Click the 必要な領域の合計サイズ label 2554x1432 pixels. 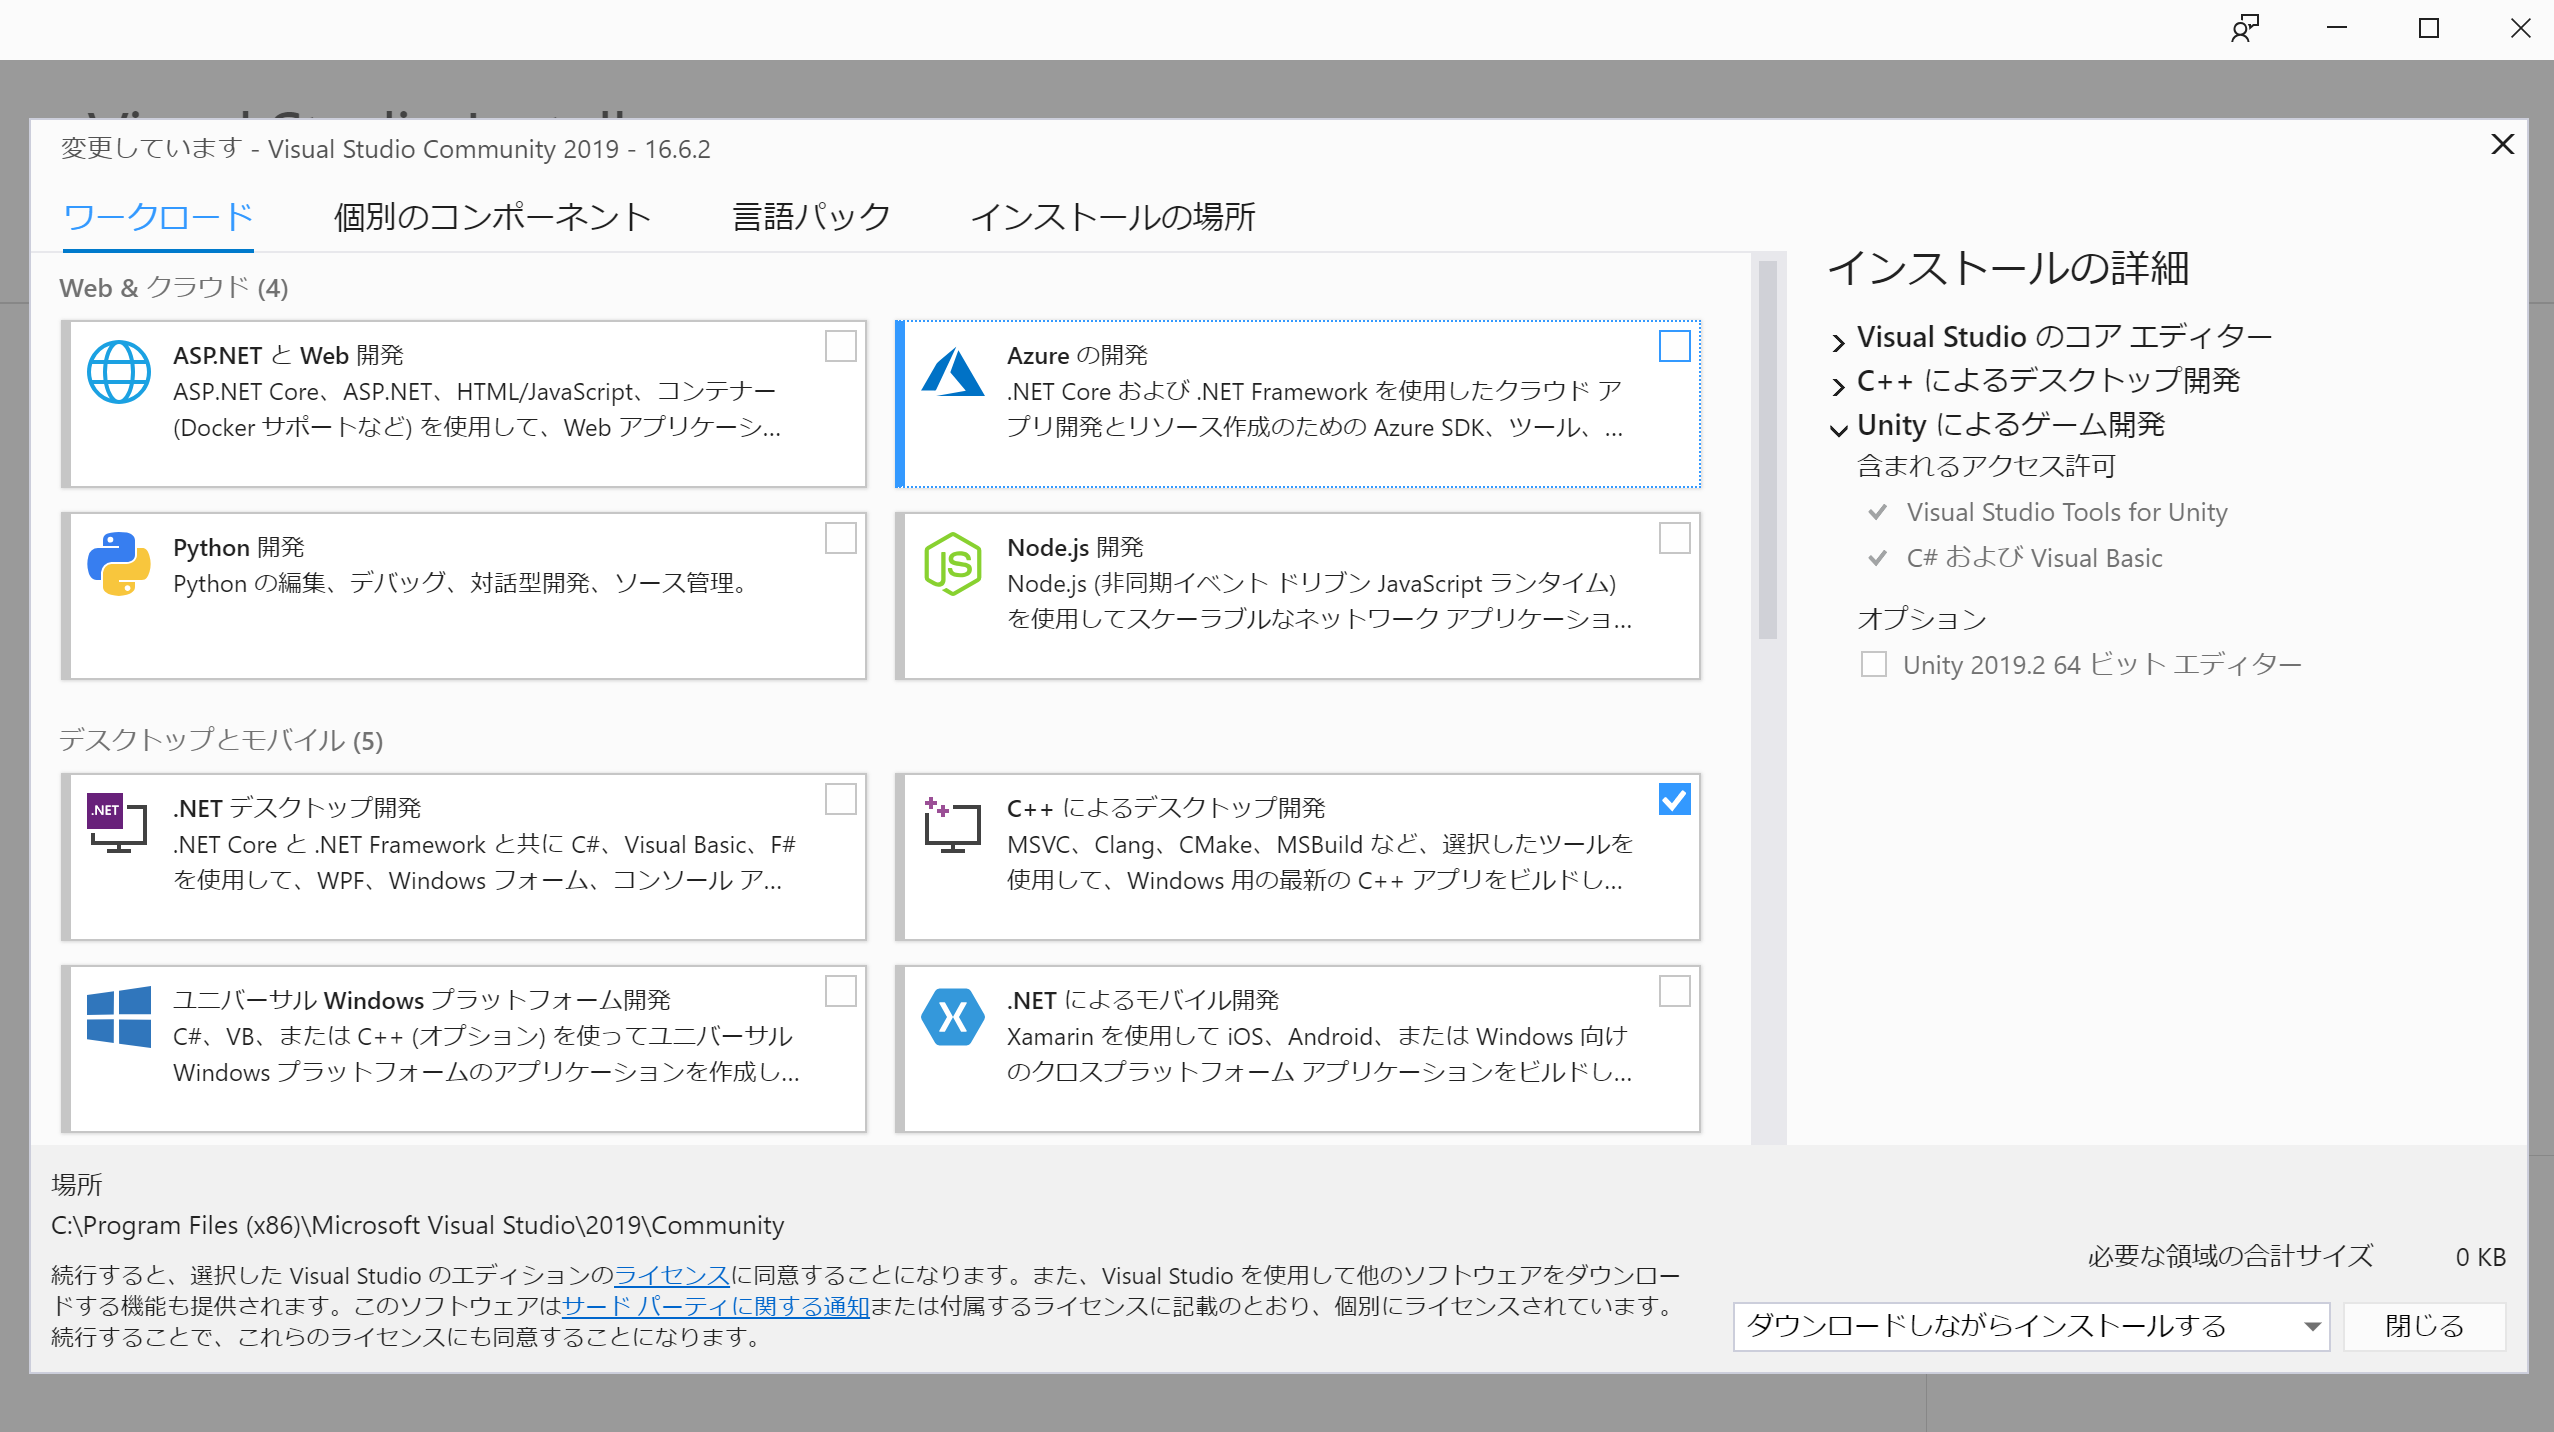[2230, 1256]
